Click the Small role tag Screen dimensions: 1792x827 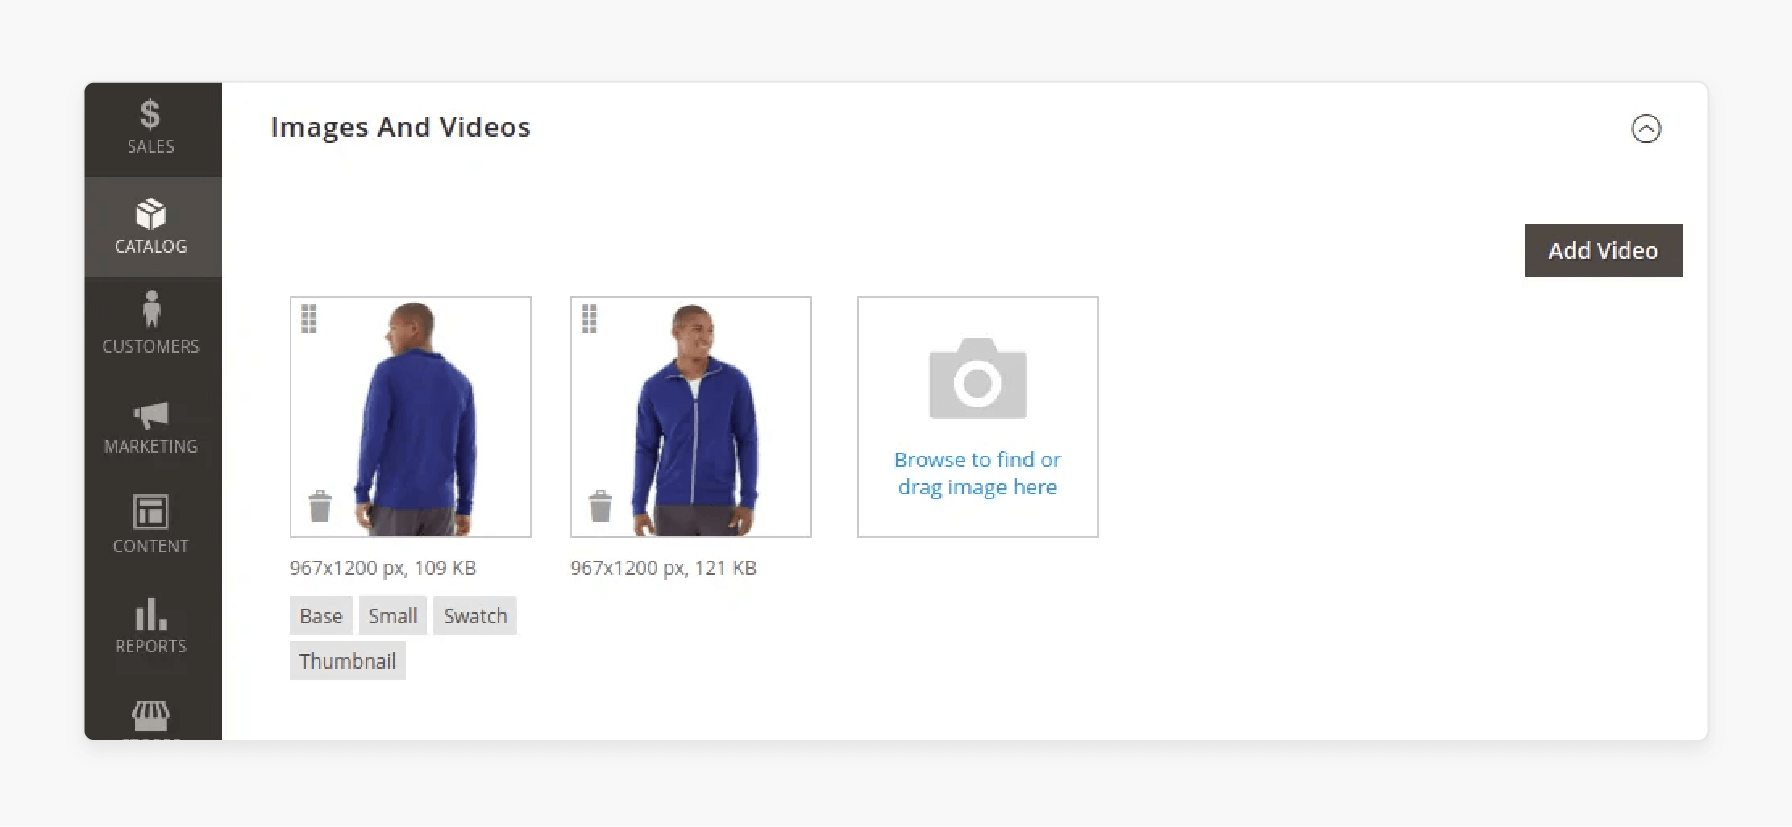393,616
